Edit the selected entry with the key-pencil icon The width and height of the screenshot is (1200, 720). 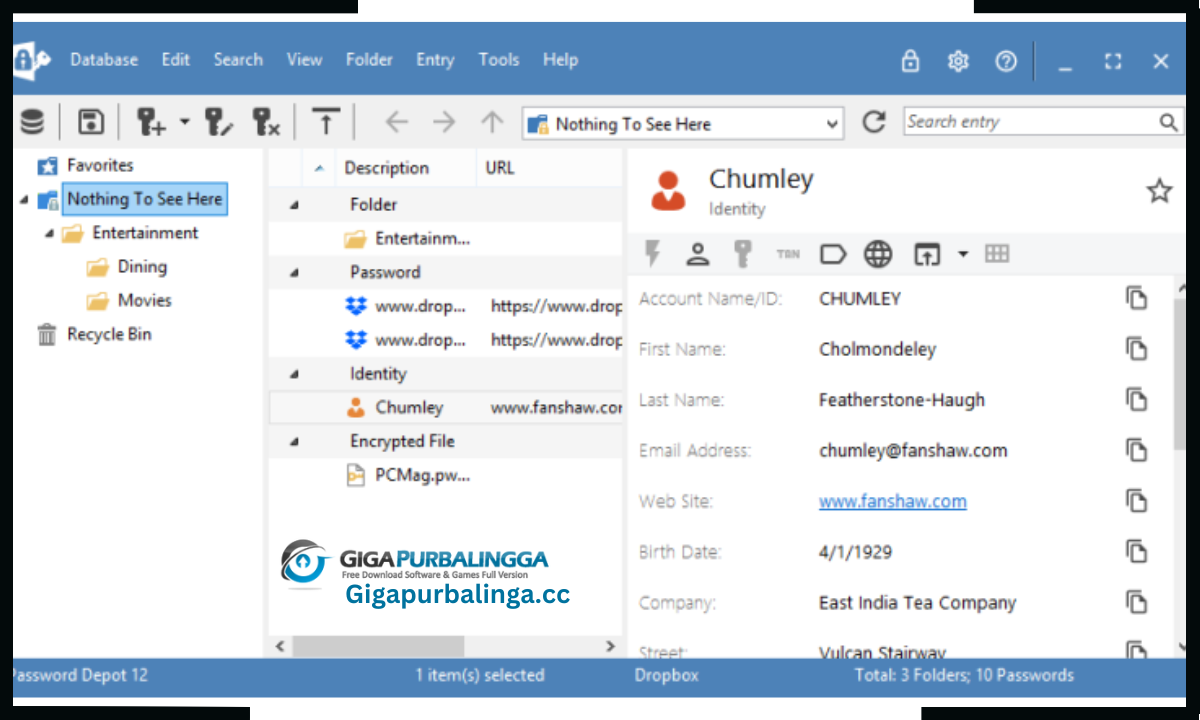coord(218,123)
